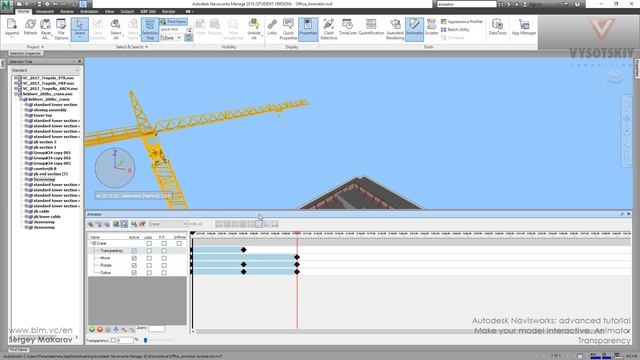Click the Animator translate animation set icon
Screen dimensions: 640x360
click(91, 224)
